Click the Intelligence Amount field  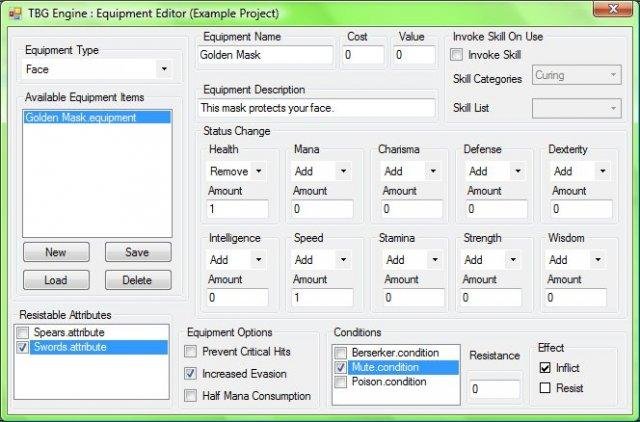click(x=238, y=298)
